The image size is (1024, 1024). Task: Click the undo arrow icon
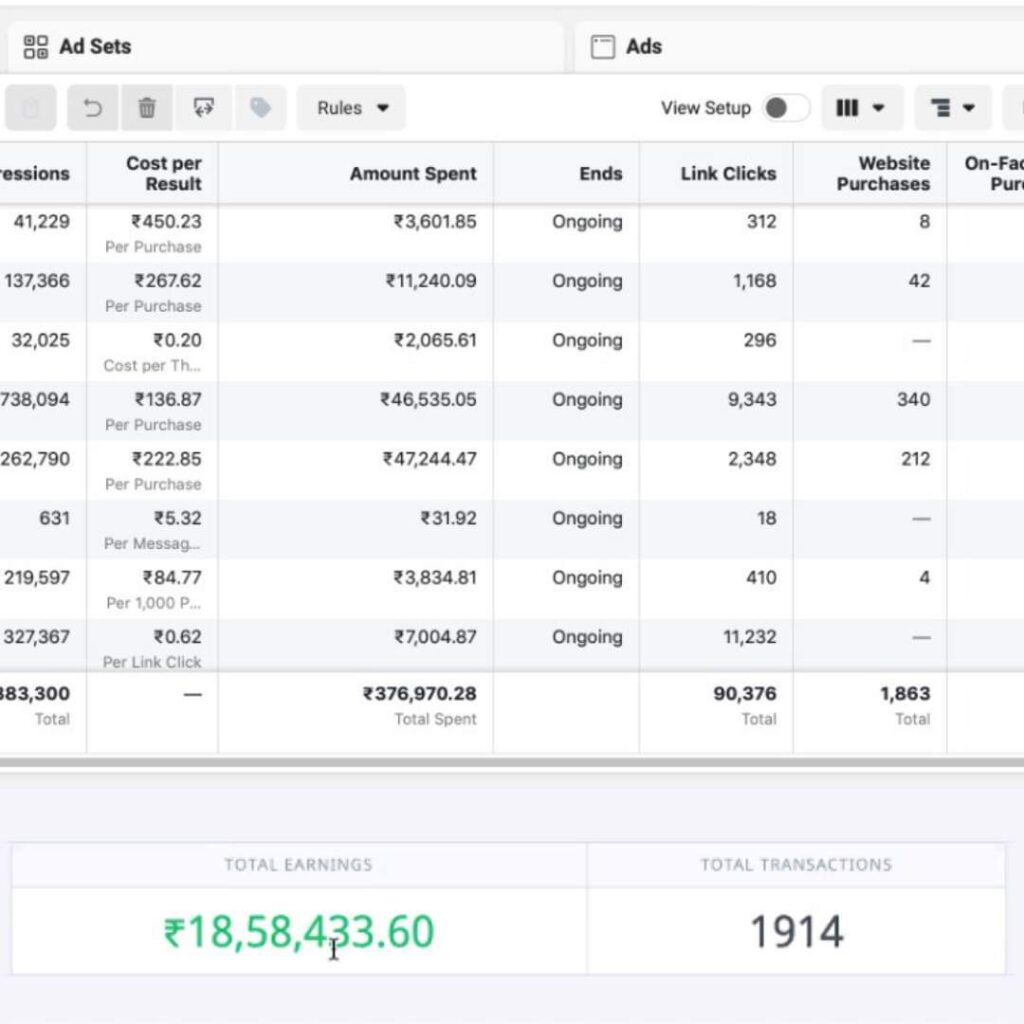[x=93, y=108]
